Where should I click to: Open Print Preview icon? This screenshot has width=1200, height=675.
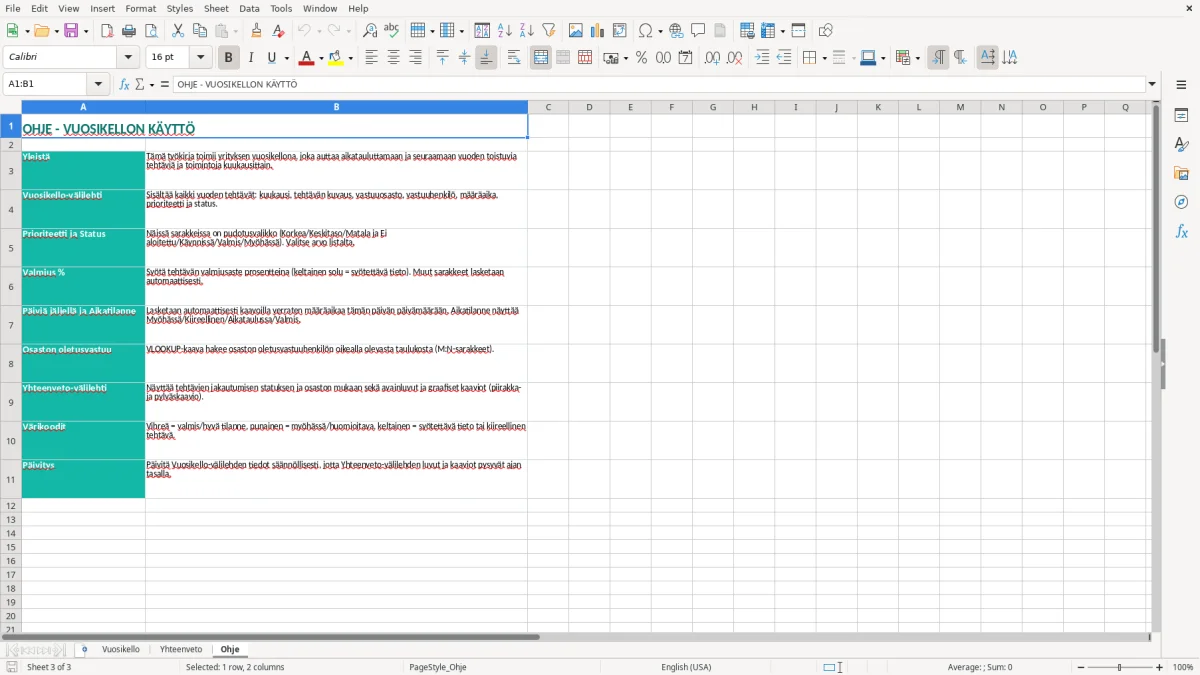coord(150,31)
